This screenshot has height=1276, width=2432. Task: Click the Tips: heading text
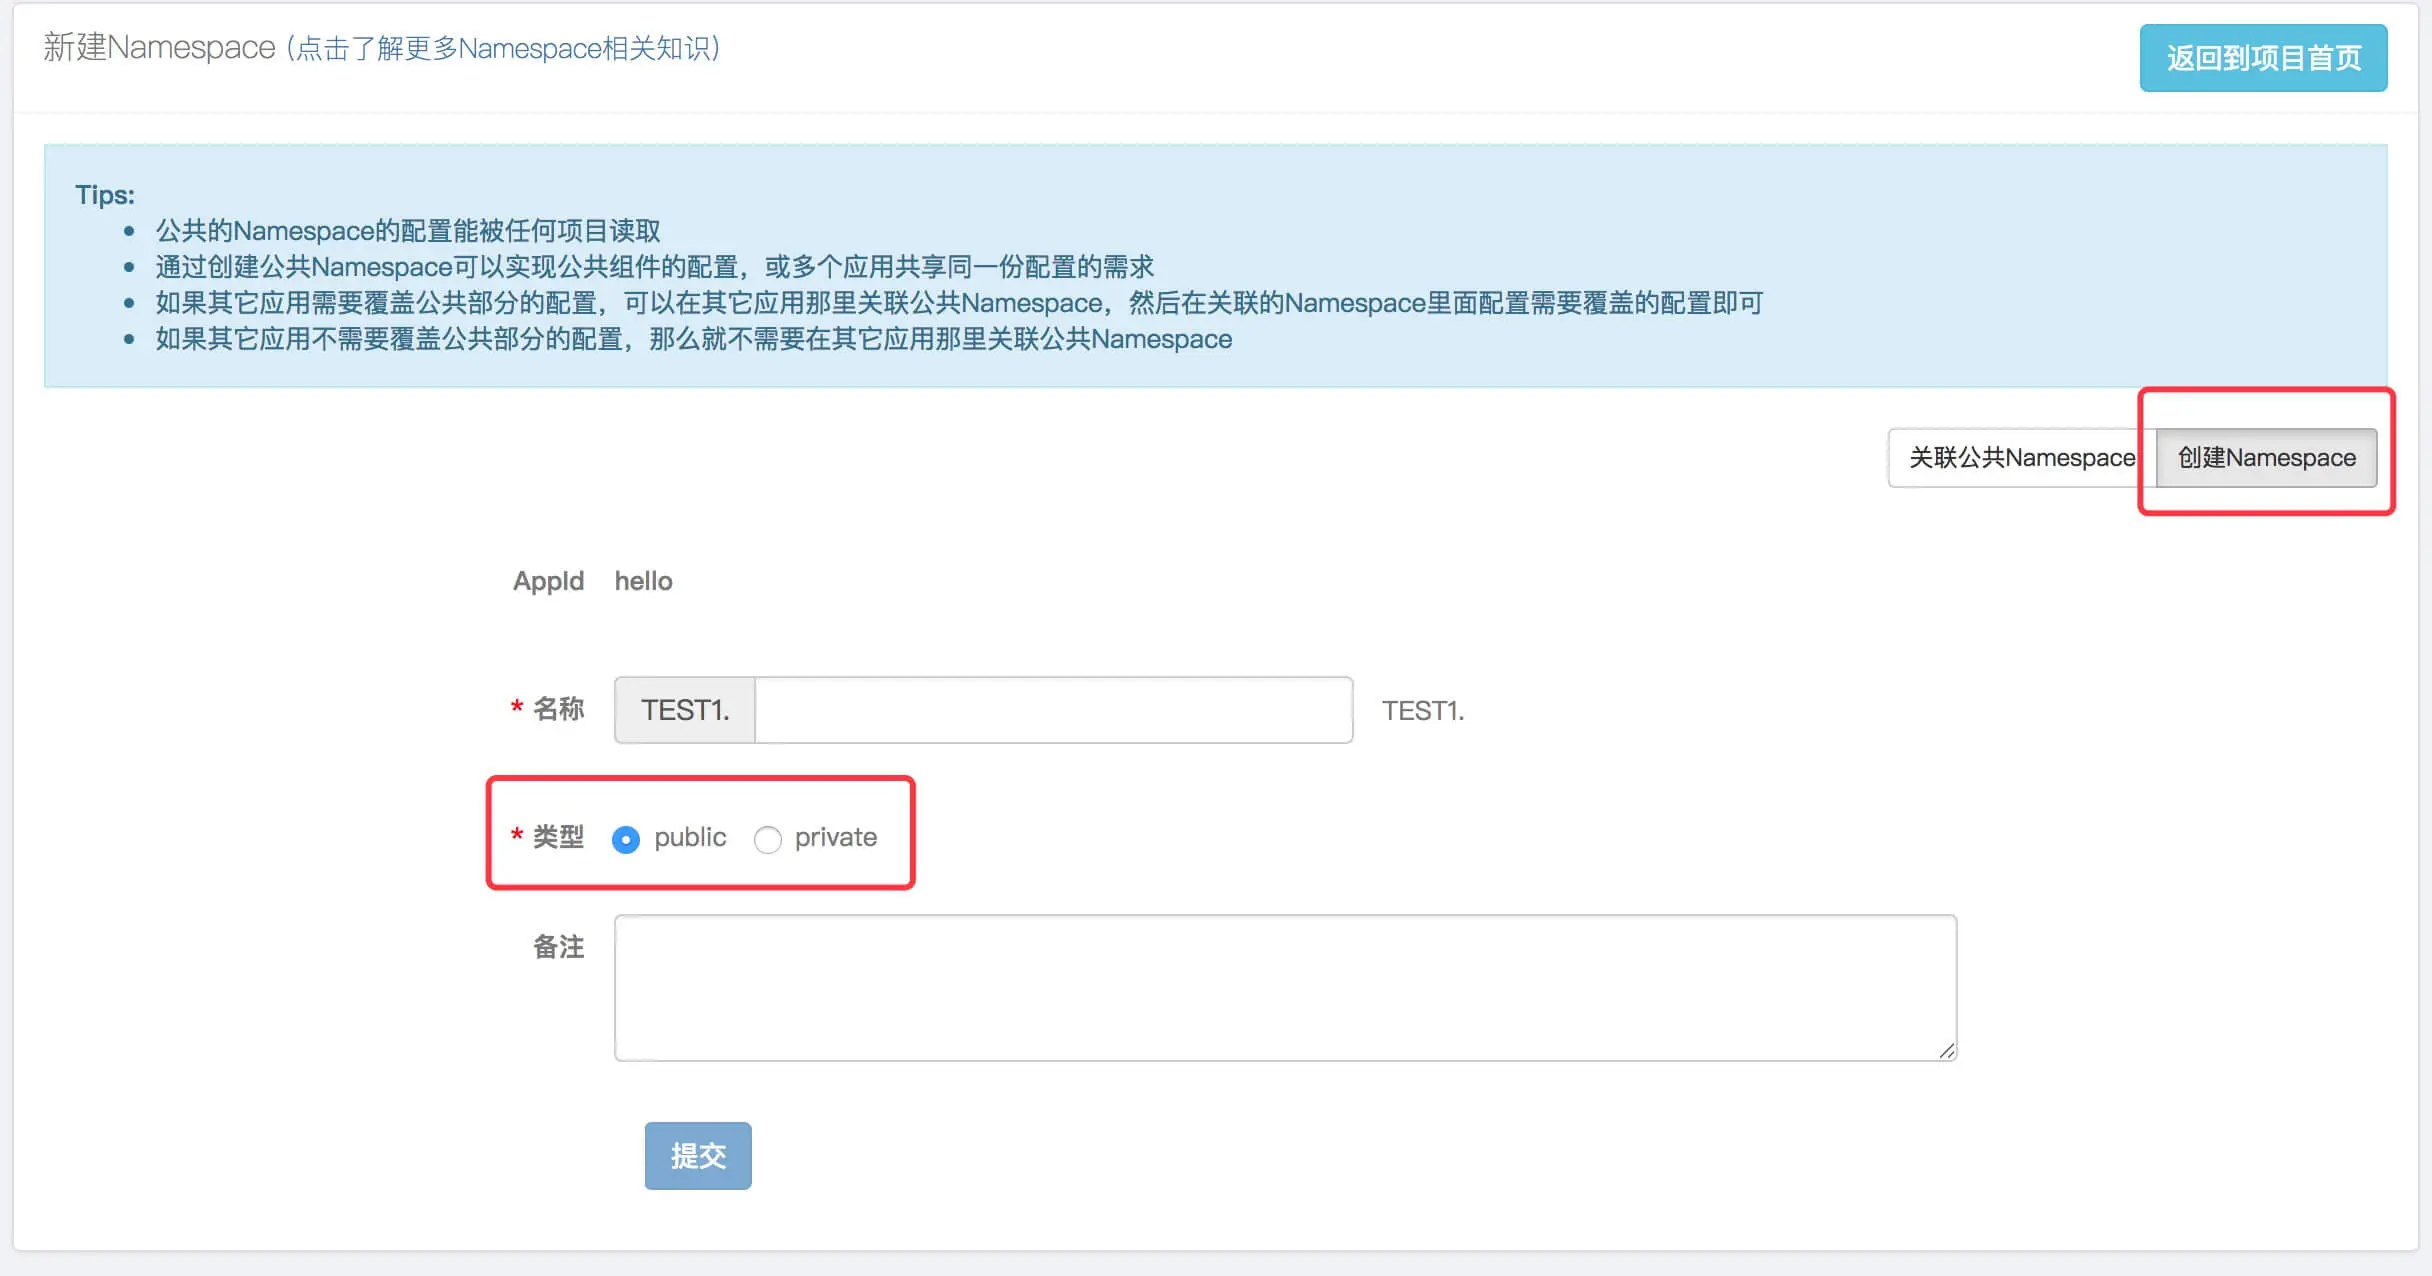tap(105, 195)
